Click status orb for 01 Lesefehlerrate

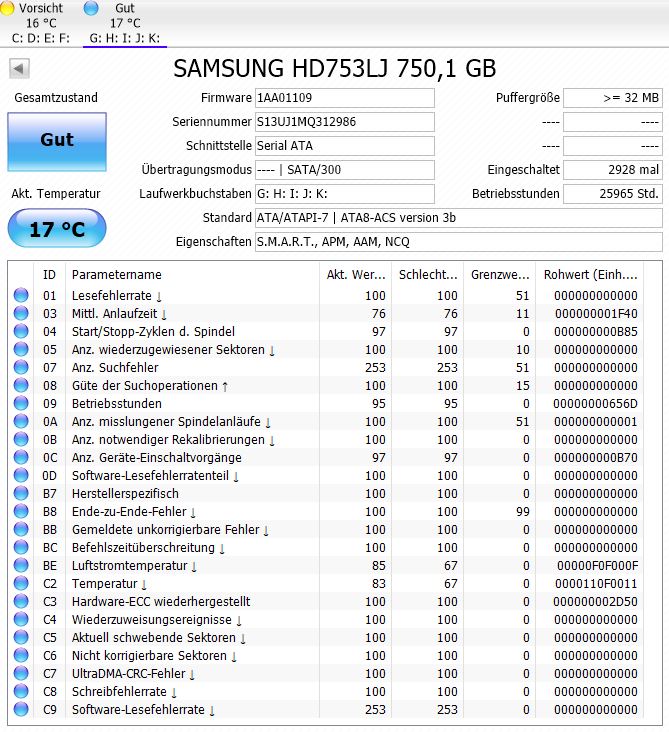(21, 295)
